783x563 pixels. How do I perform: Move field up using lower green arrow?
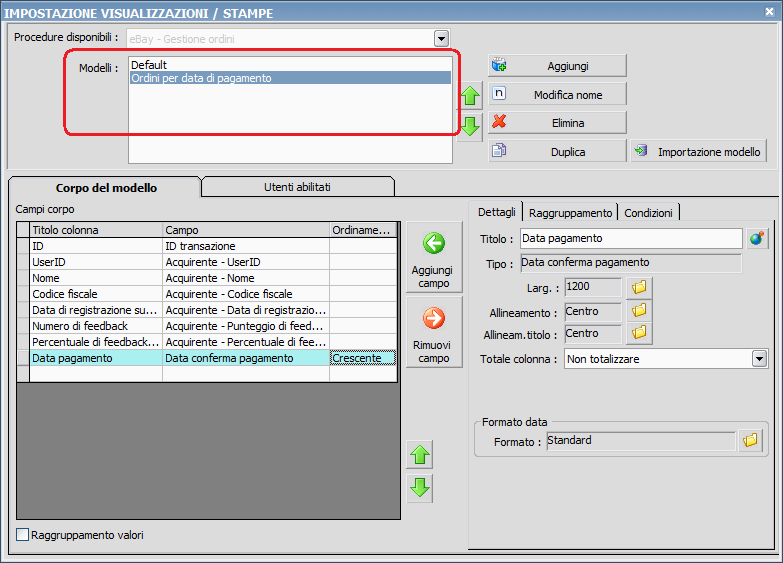420,455
